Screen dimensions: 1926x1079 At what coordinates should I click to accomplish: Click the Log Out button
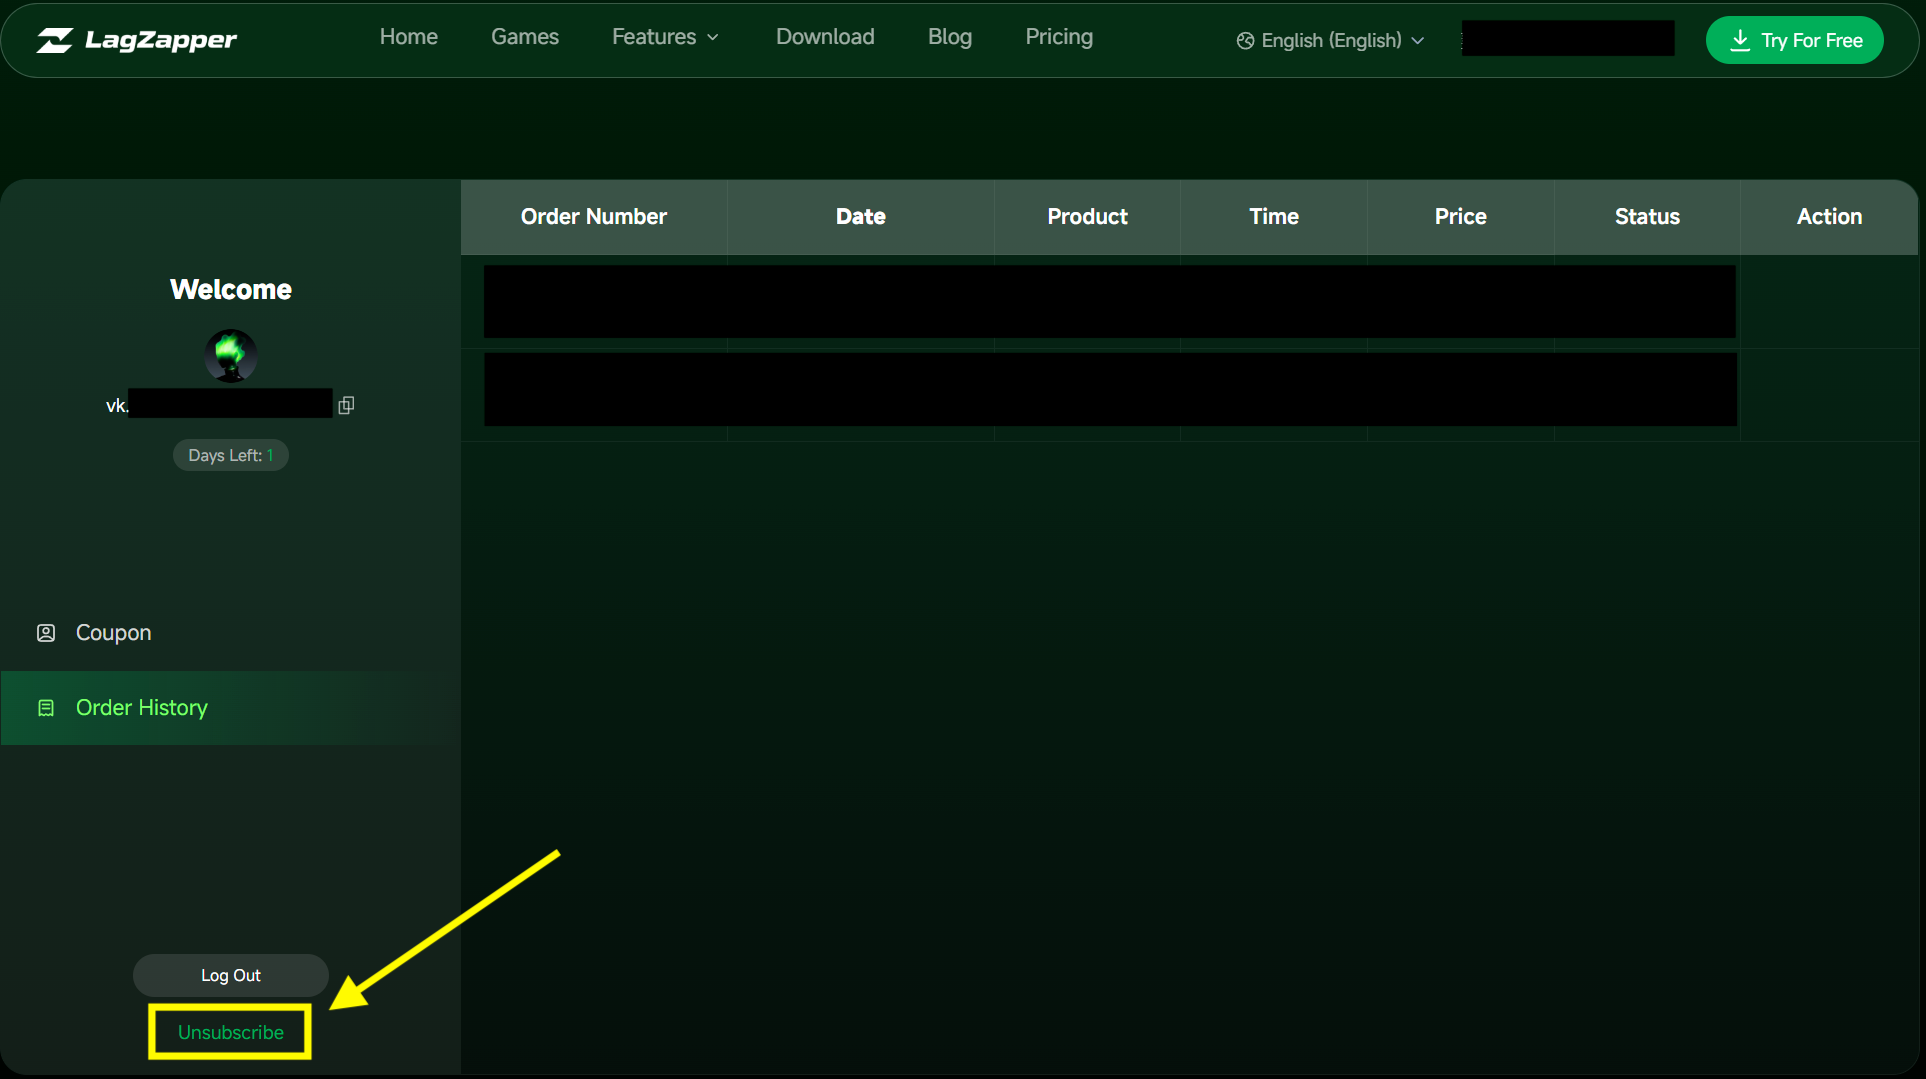click(231, 975)
